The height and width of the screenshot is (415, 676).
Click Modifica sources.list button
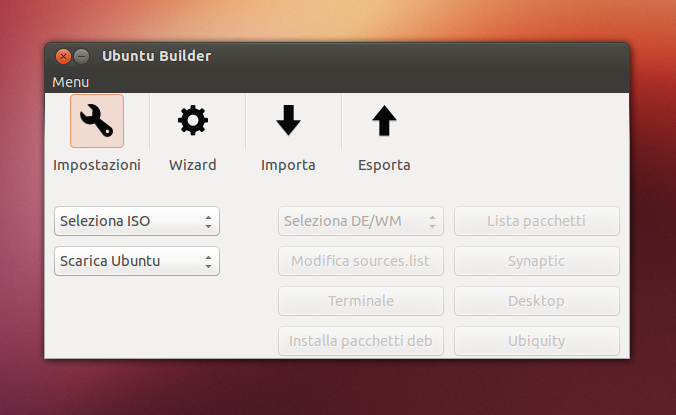click(361, 261)
